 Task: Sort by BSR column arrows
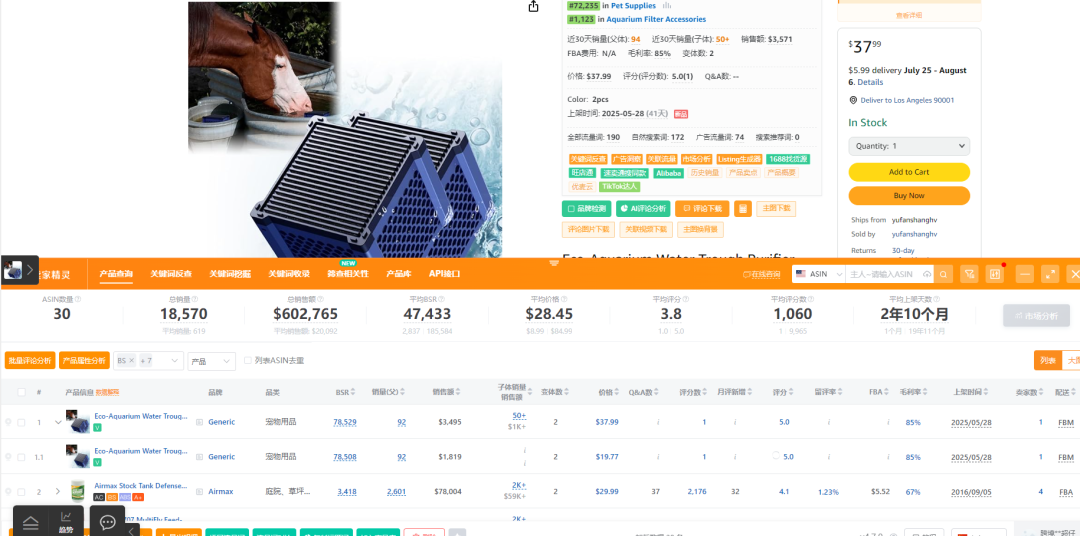353,392
